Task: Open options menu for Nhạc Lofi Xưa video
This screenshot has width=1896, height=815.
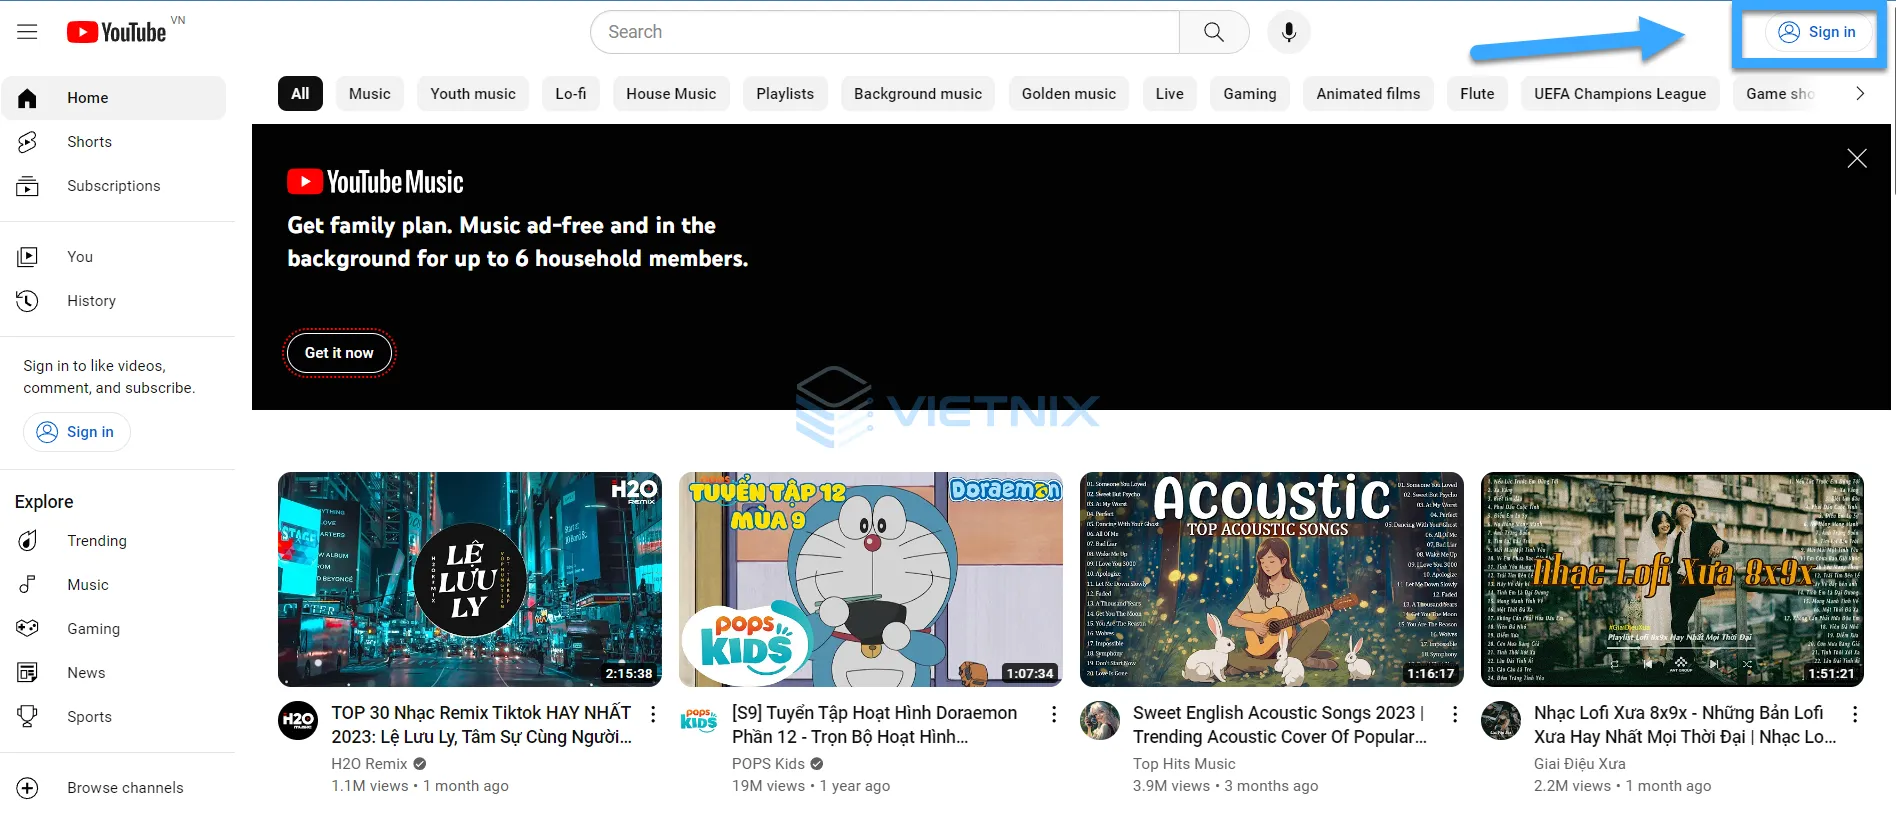Action: [x=1855, y=714]
